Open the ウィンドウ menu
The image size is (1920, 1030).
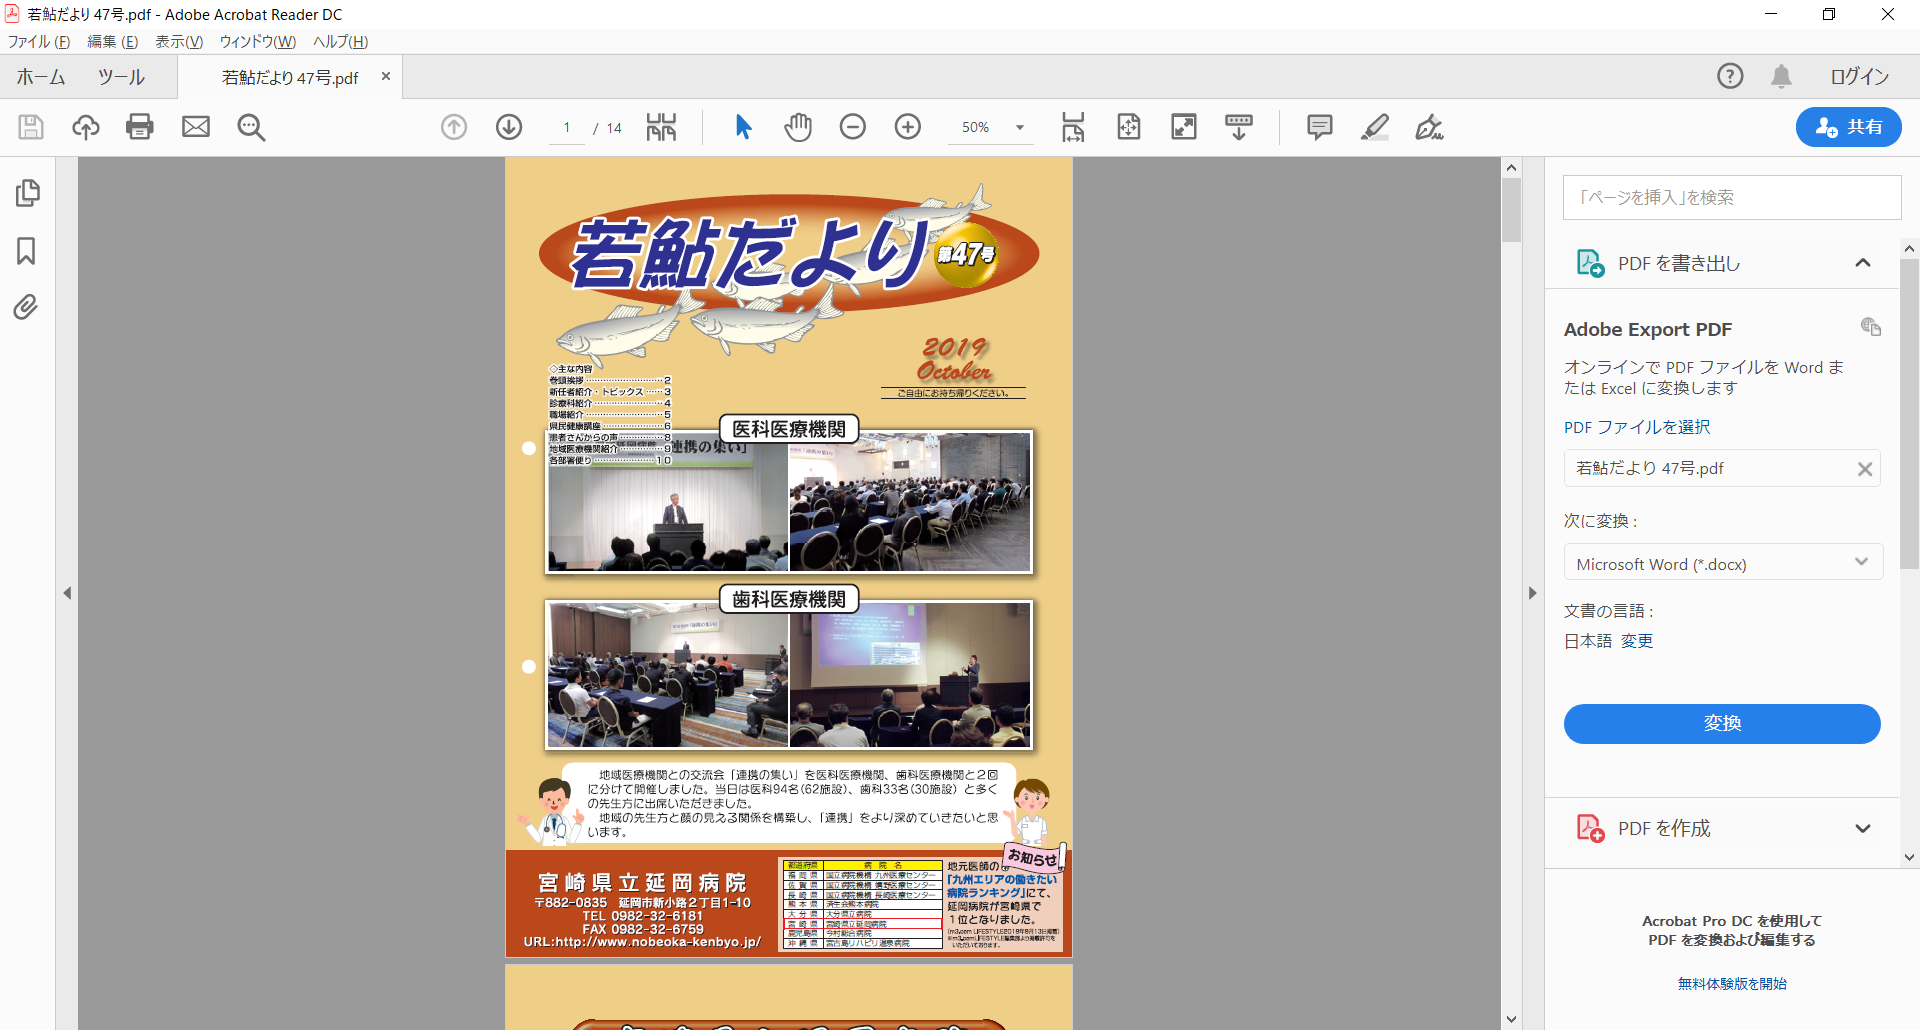click(258, 42)
